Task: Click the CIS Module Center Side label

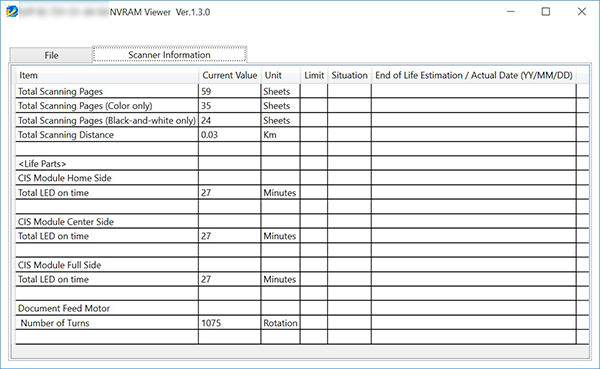Action: tap(66, 222)
